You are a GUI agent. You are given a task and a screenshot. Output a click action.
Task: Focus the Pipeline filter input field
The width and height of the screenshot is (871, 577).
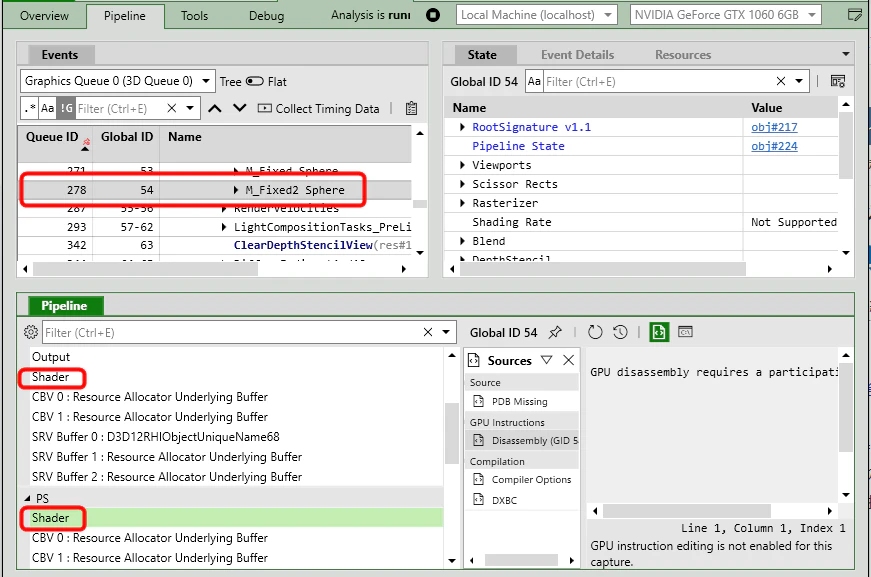(x=232, y=332)
